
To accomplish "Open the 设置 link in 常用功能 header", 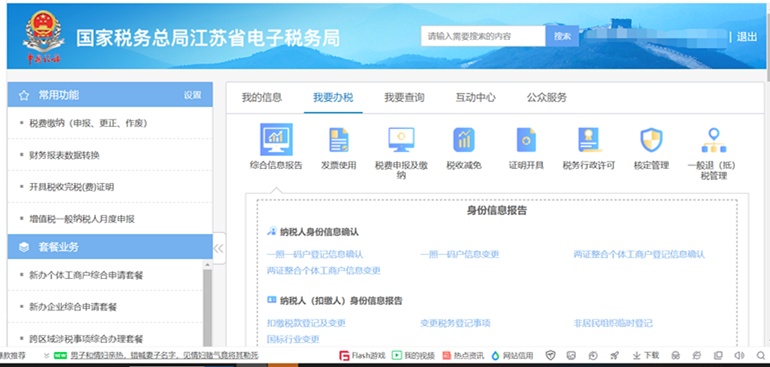I will [x=192, y=95].
